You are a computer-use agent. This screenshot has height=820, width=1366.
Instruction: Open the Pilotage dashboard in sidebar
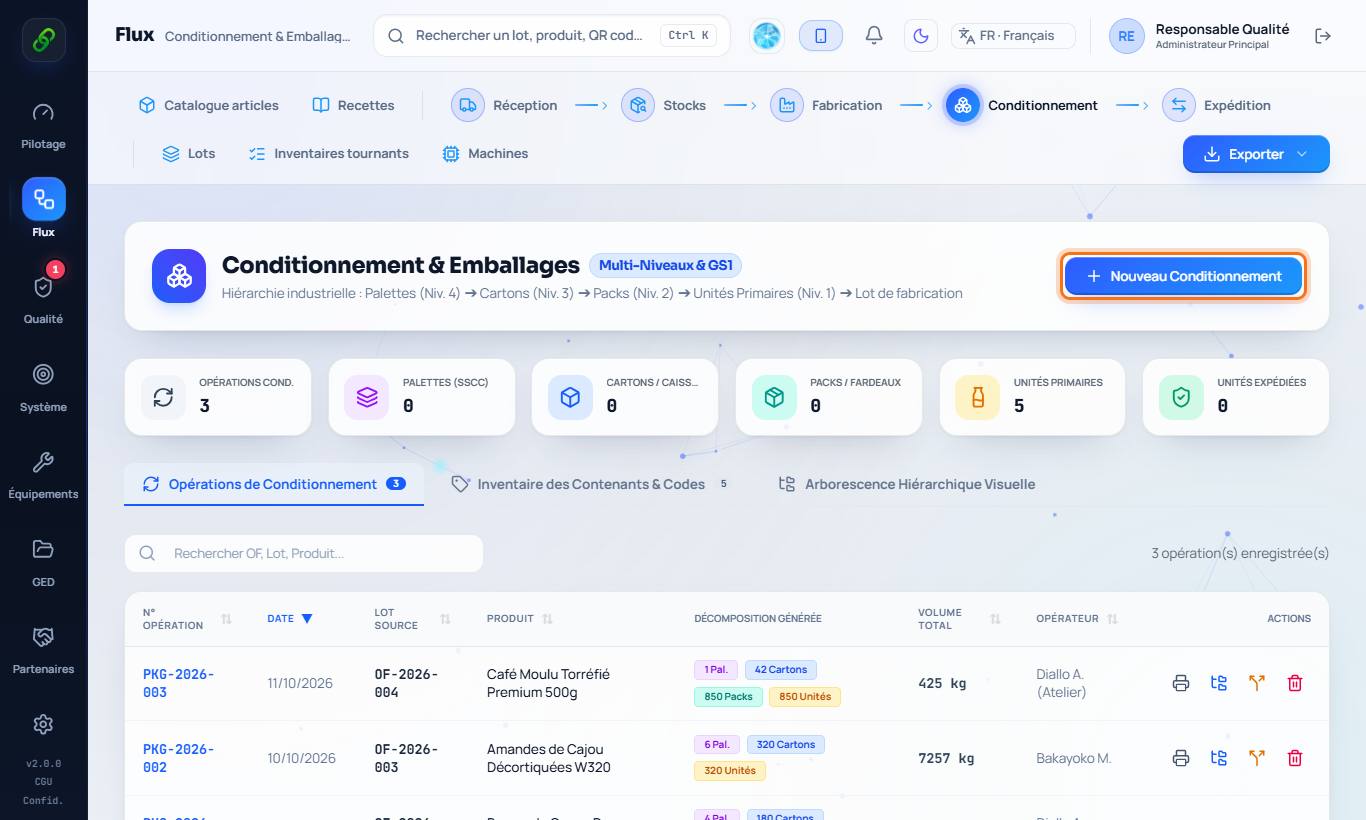coord(43,125)
